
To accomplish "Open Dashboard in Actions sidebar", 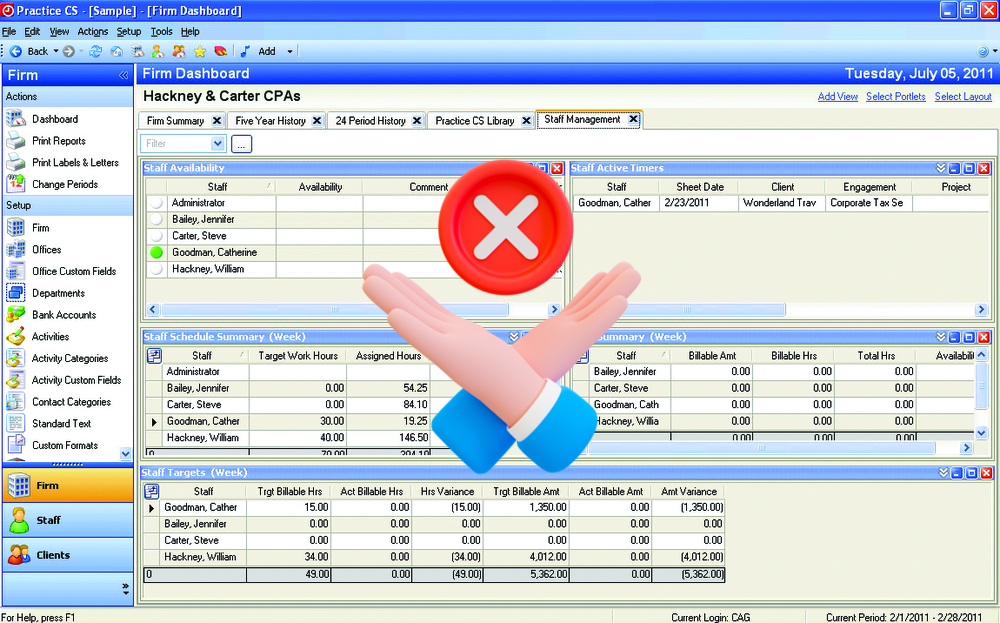I will (x=55, y=119).
